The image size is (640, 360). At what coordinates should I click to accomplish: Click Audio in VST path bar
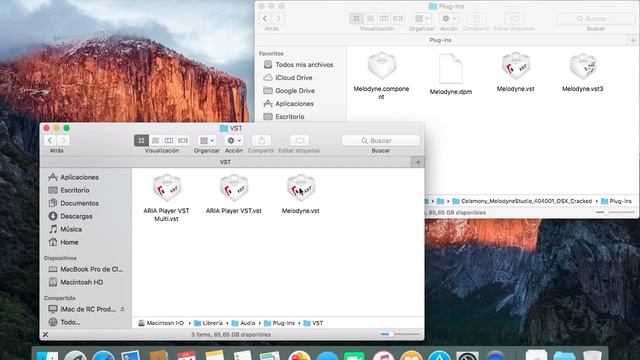pos(244,323)
